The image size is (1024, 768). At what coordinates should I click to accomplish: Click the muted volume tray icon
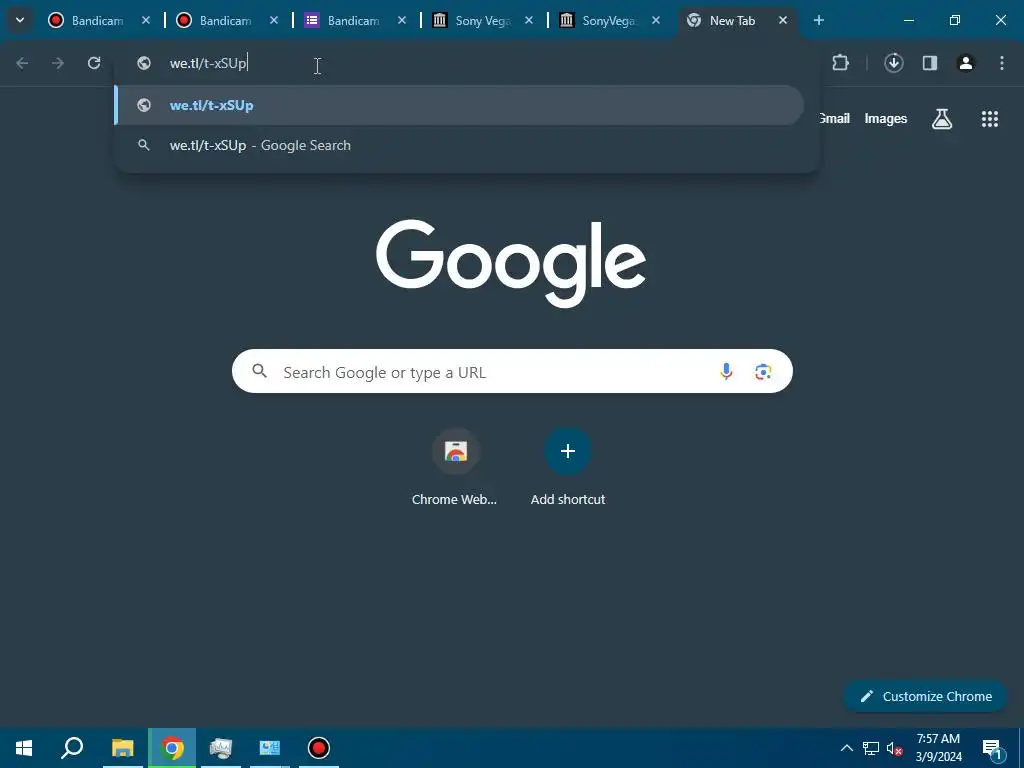[894, 748]
